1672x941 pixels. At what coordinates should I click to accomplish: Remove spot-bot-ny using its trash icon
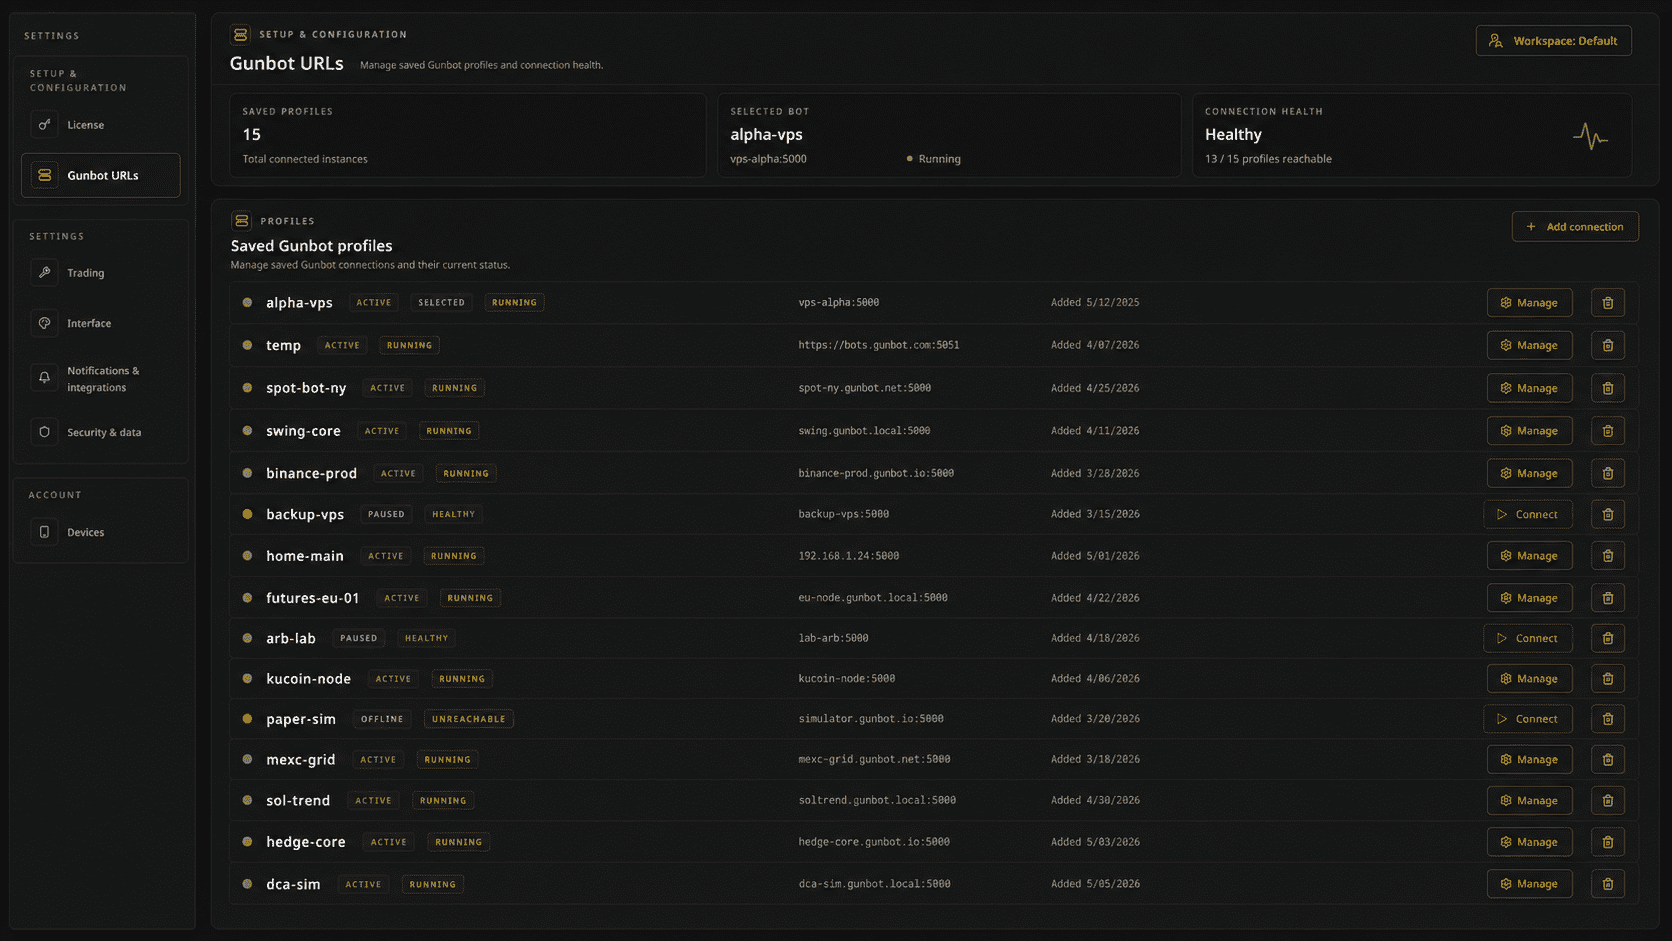coord(1607,388)
